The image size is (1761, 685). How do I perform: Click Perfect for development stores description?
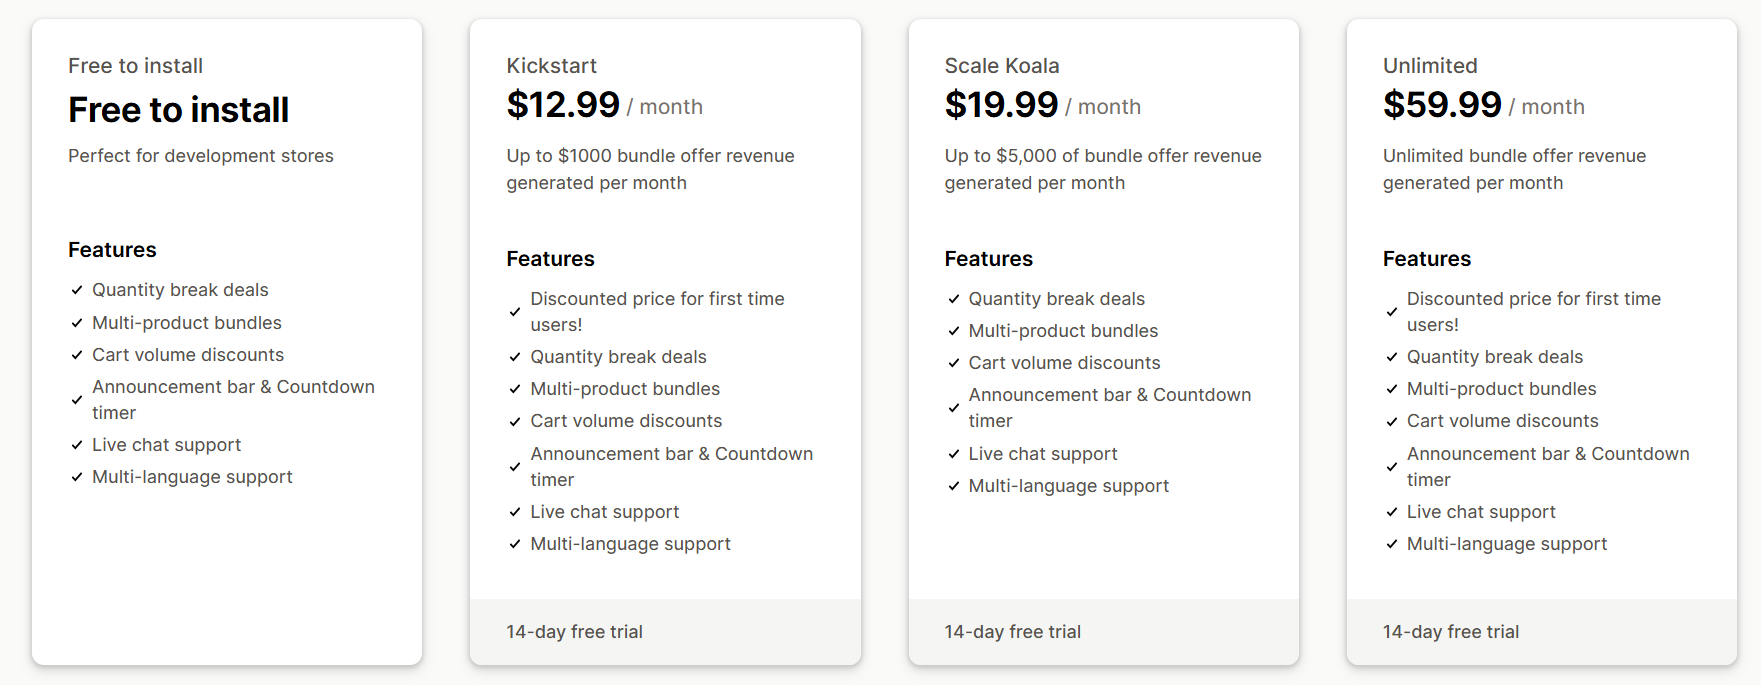pyautogui.click(x=201, y=156)
